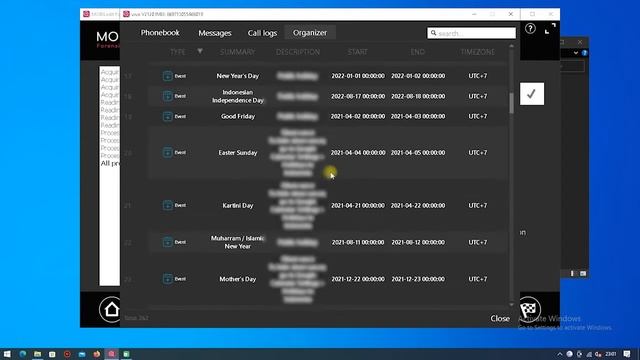
Task: Click the magnifier icon in the search box
Action: [433, 33]
